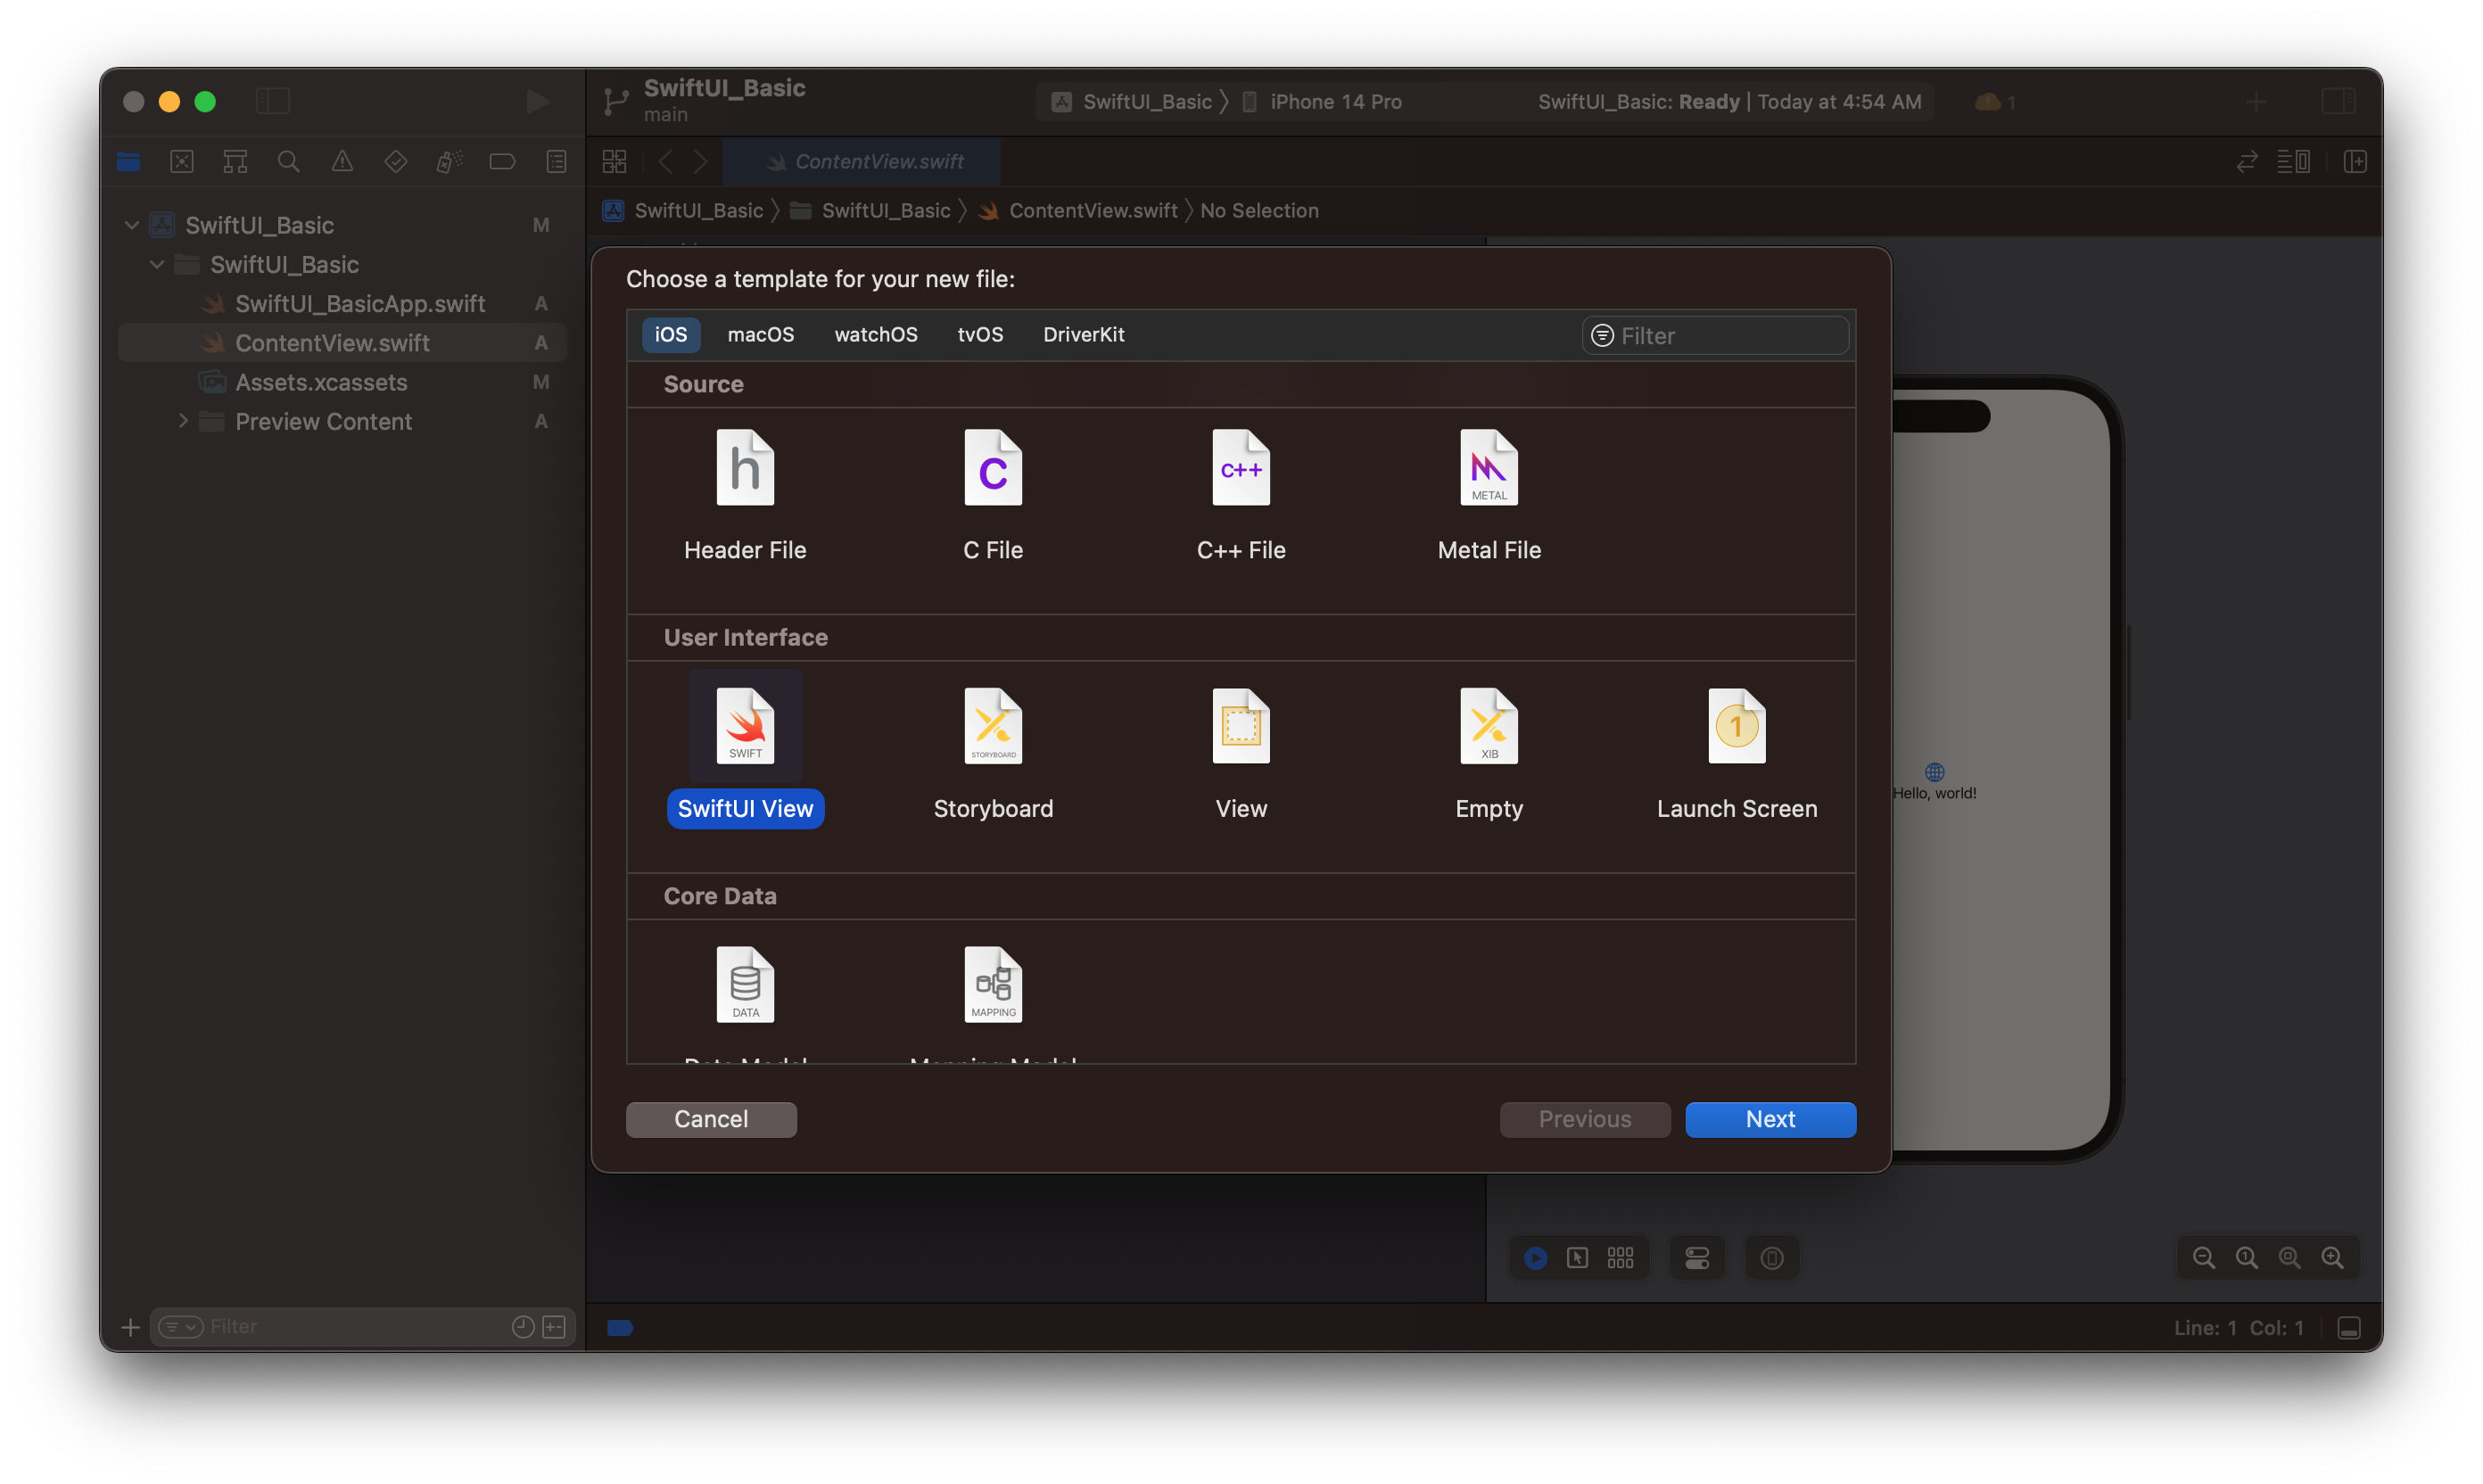Click the template Filter field
2483x1484 pixels.
click(1715, 335)
